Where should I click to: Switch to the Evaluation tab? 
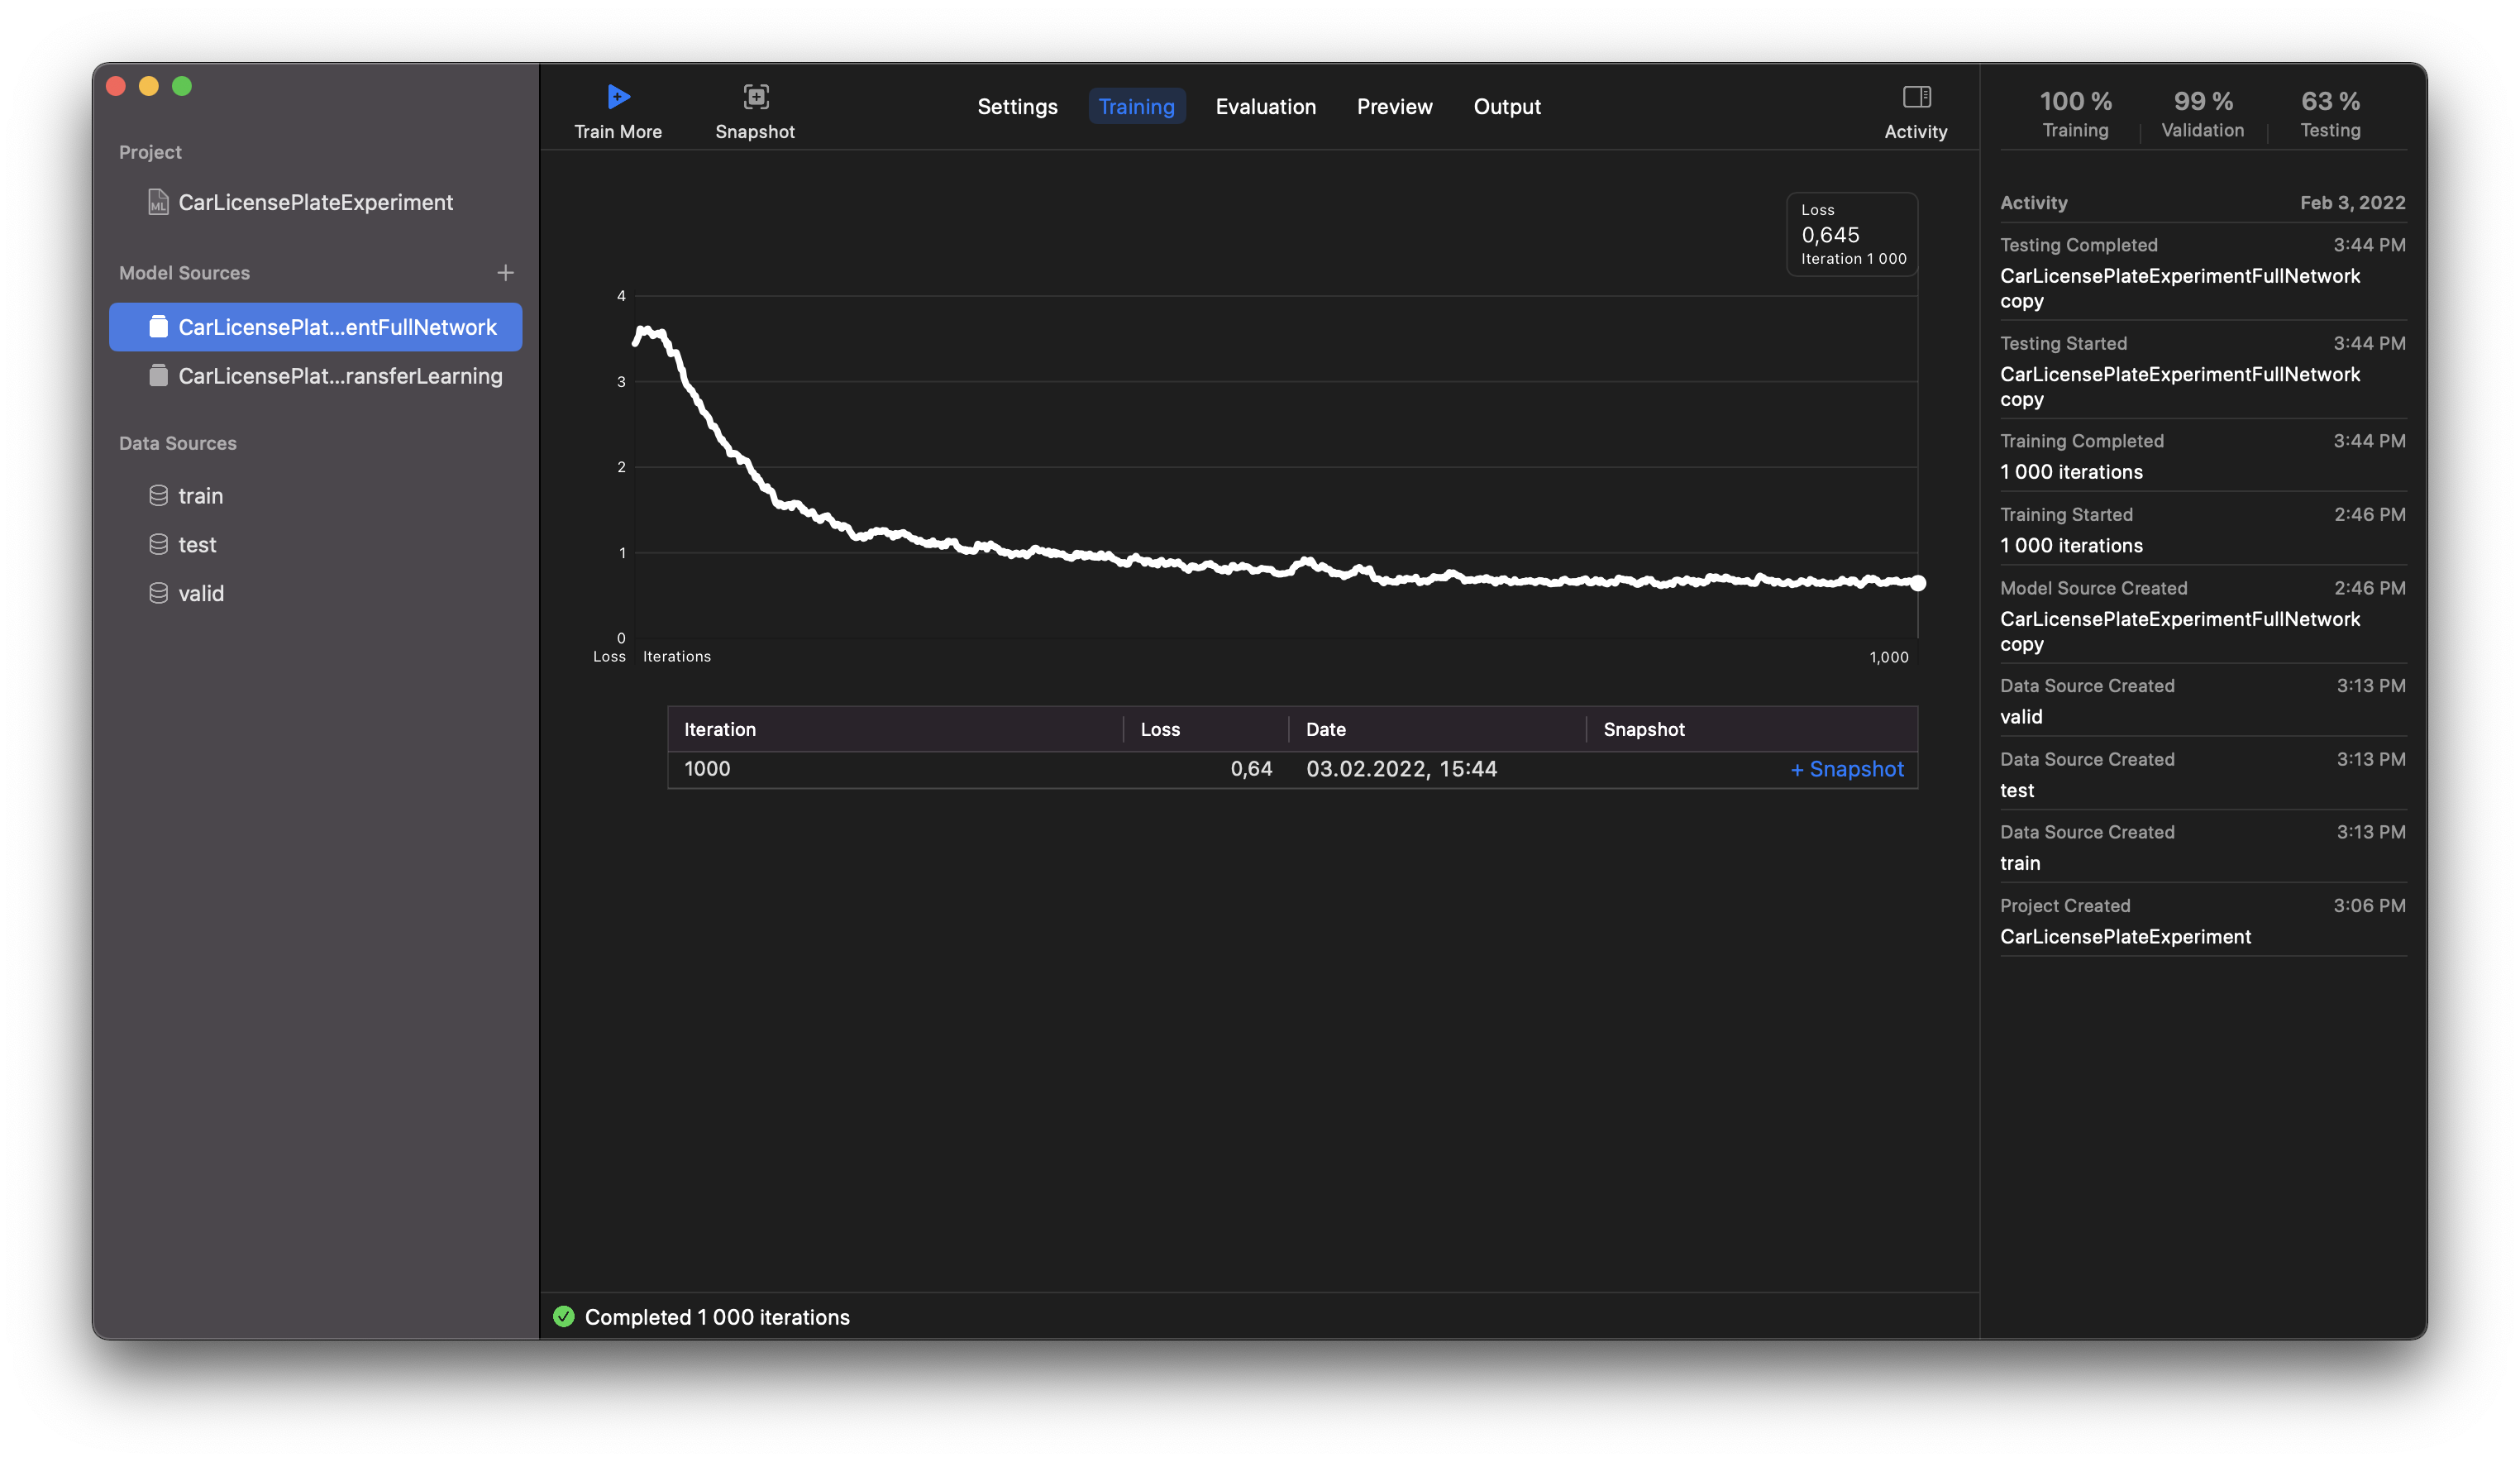coord(1265,106)
